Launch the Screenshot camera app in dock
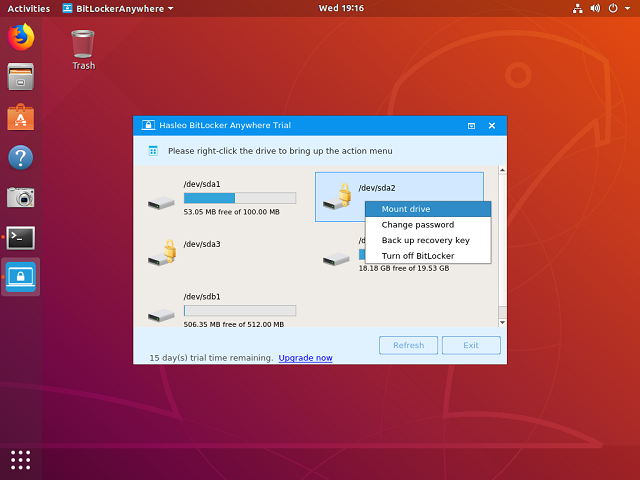Image resolution: width=640 pixels, height=480 pixels. (21, 197)
